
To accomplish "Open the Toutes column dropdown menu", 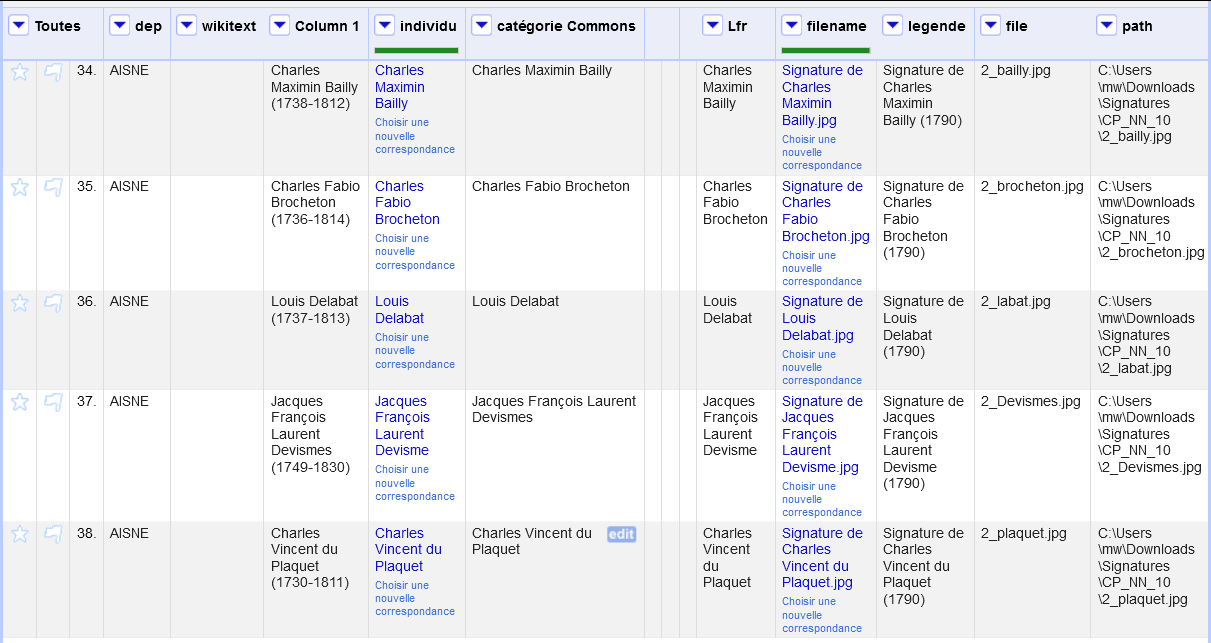I will pyautogui.click(x=18, y=26).
